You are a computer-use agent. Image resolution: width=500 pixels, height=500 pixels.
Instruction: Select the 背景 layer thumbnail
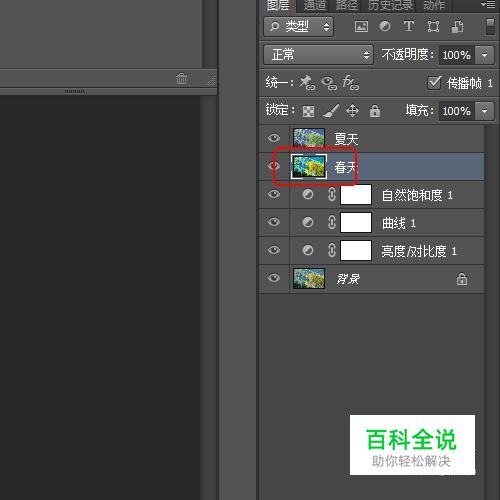point(309,278)
